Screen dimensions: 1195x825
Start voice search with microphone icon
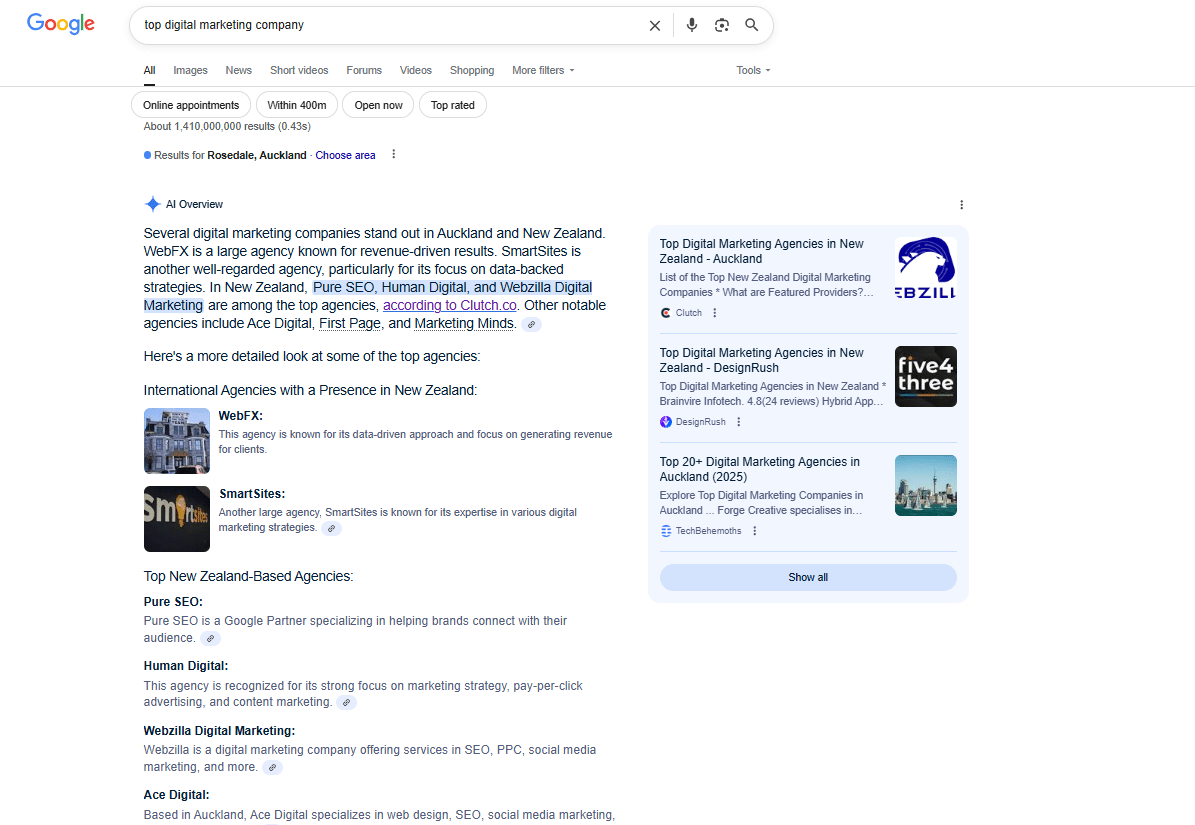(691, 25)
